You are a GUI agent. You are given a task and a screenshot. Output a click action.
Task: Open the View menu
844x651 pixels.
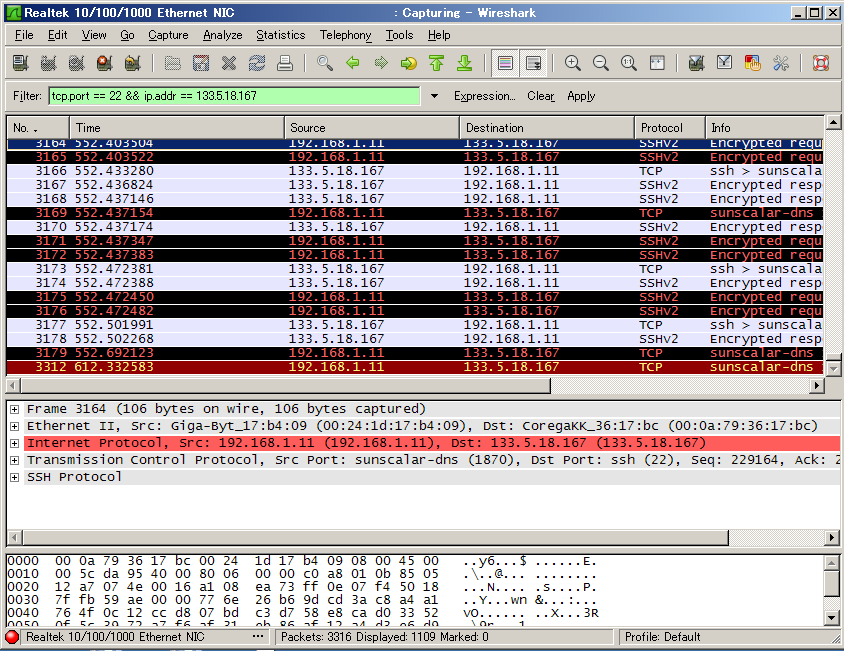click(94, 35)
